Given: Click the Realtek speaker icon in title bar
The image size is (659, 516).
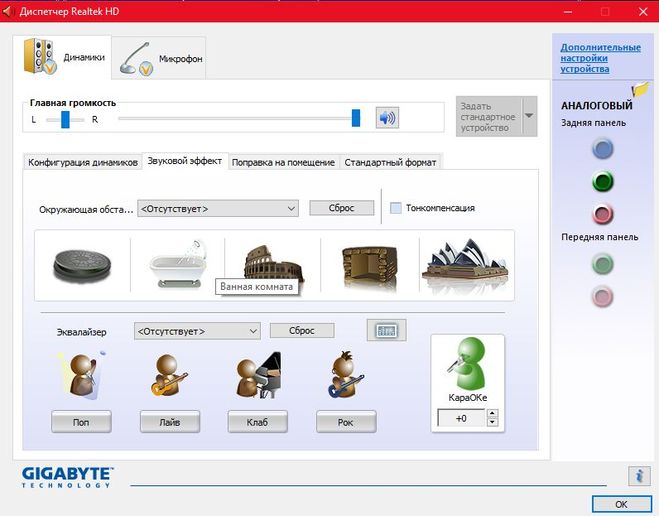Looking at the screenshot, I should tap(8, 11).
